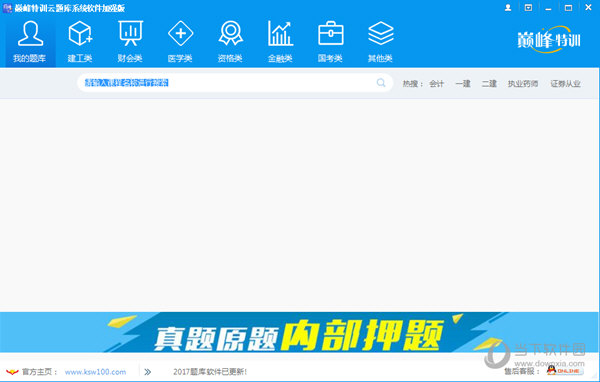
Task: Click the course name search field
Action: pyautogui.click(x=235, y=83)
